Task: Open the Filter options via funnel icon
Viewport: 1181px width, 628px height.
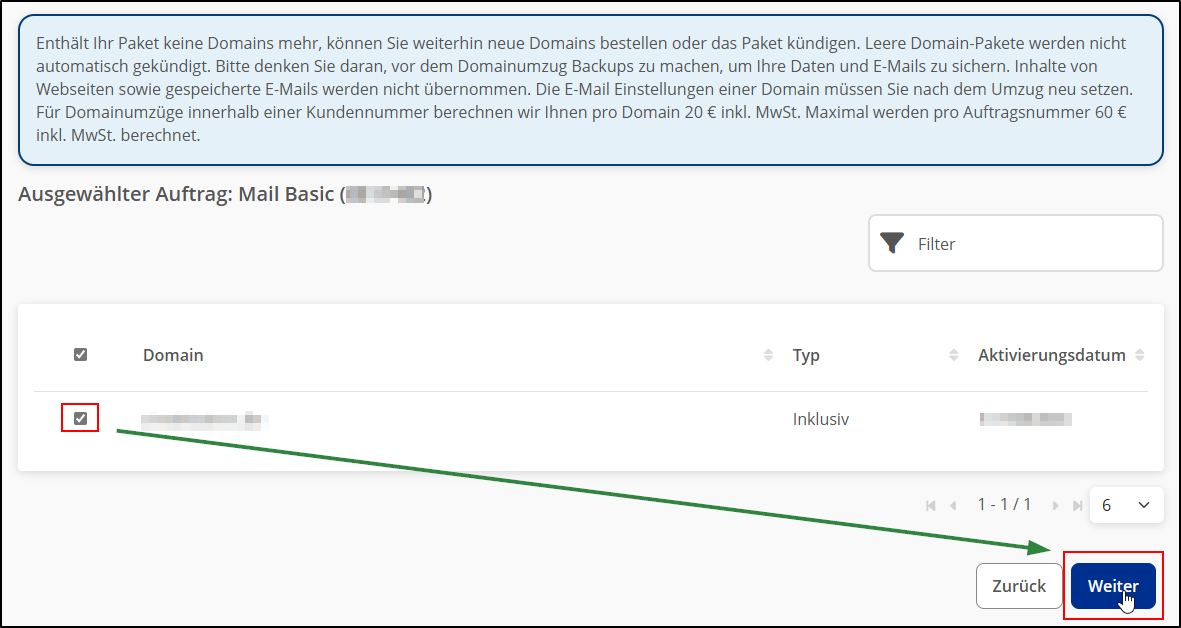Action: 893,243
